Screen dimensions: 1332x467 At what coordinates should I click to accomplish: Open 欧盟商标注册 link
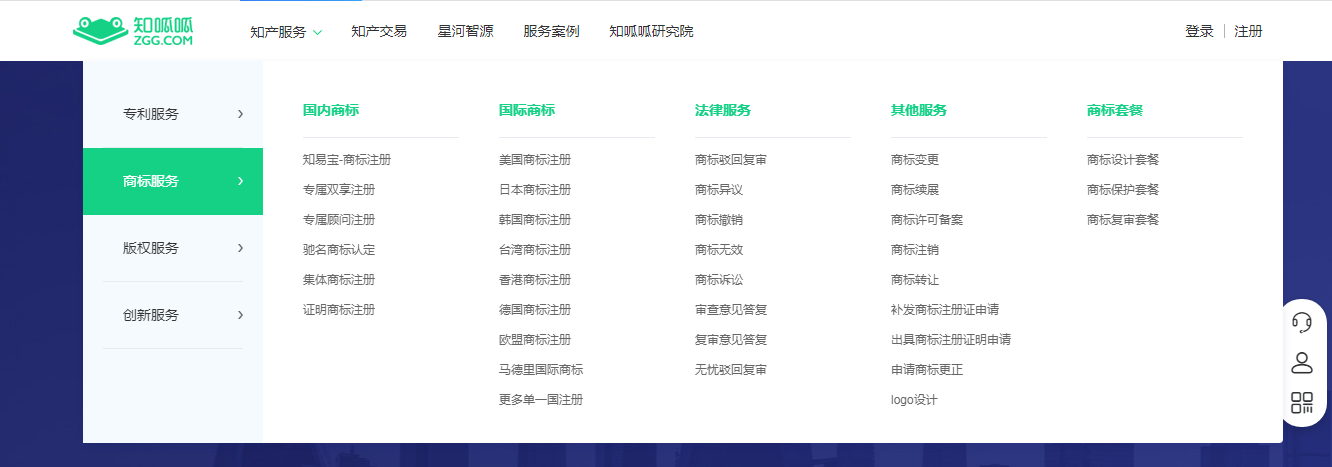[535, 340]
